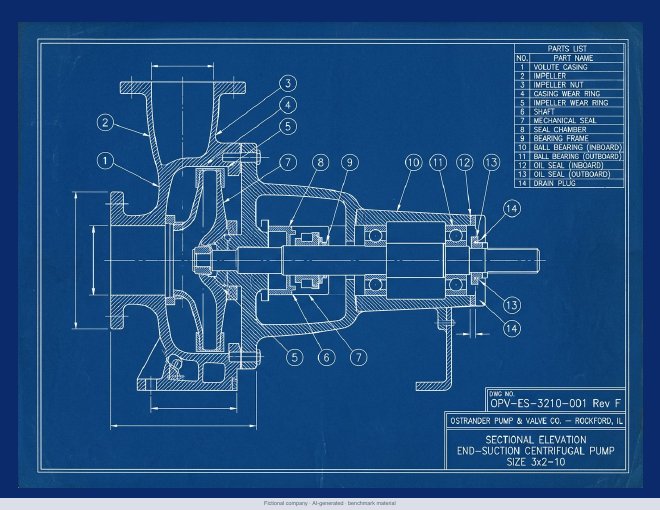Click callout balloon 7 beside balloon 8

click(288, 162)
